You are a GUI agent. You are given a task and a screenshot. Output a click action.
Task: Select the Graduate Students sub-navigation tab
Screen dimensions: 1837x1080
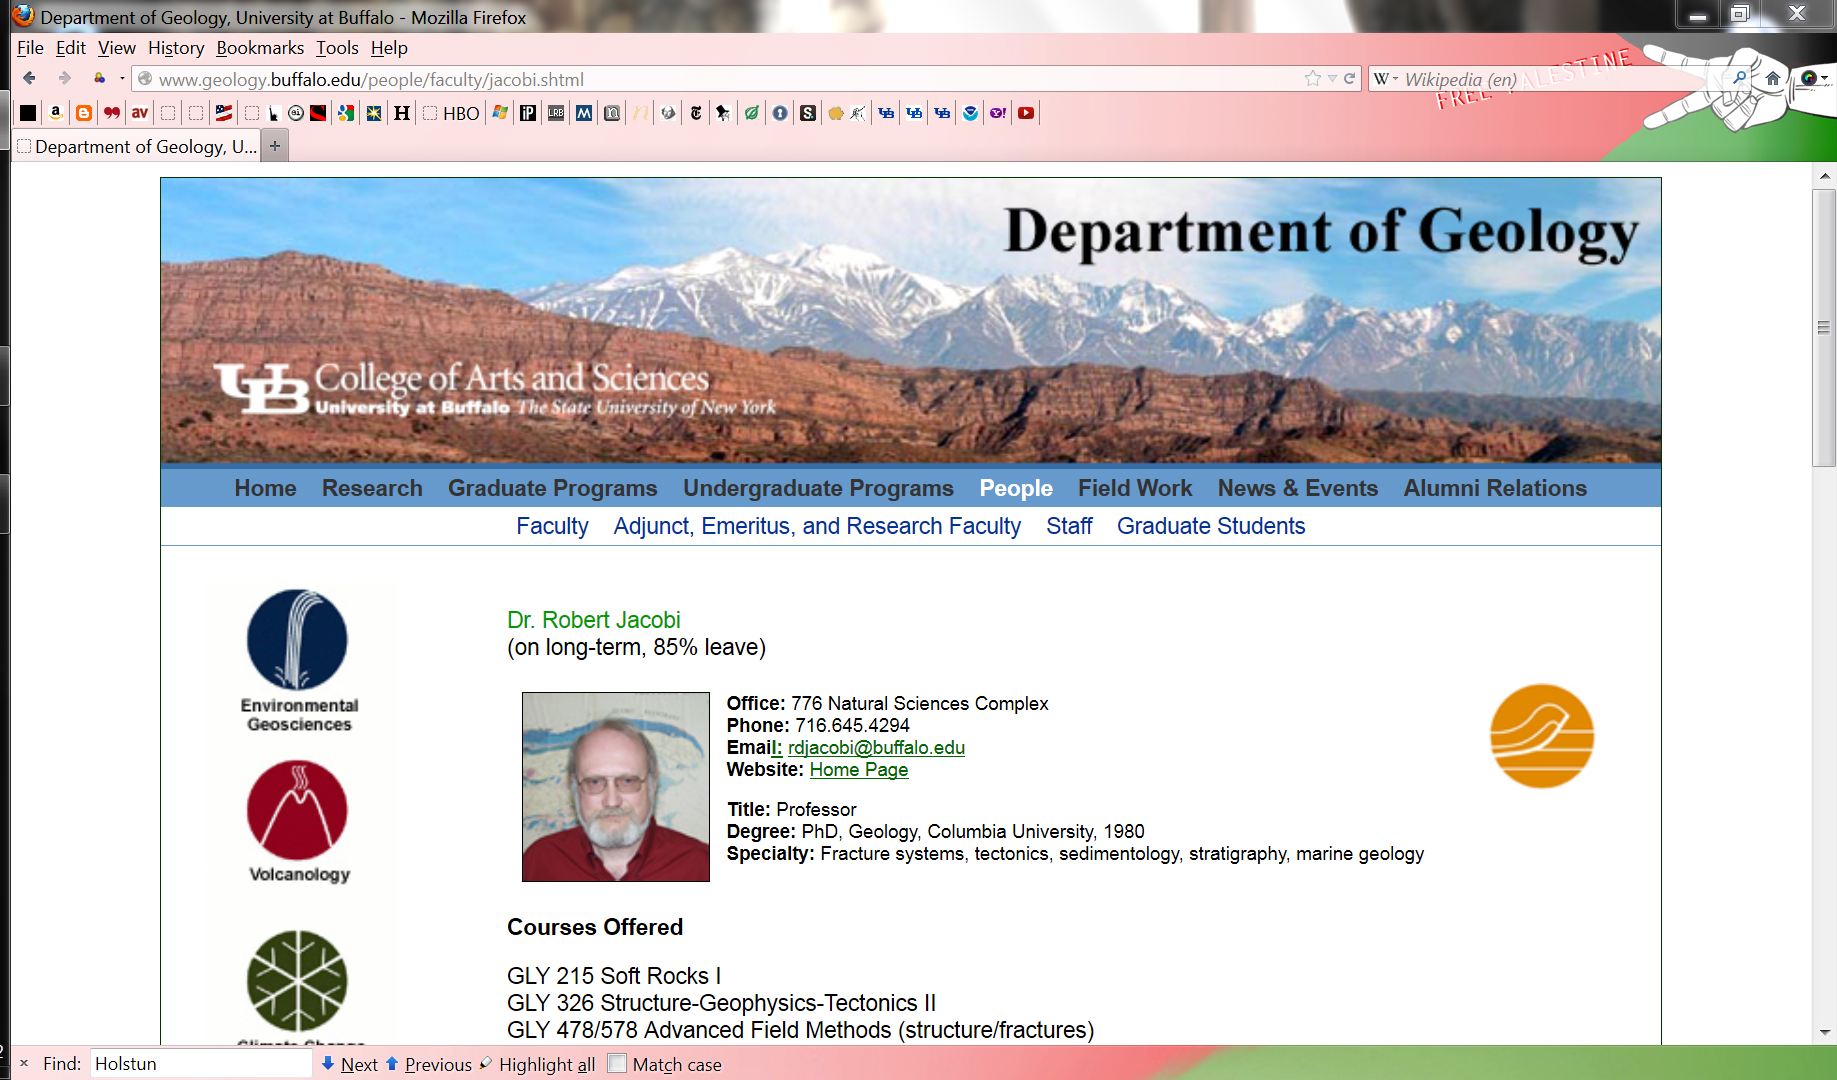point(1210,526)
